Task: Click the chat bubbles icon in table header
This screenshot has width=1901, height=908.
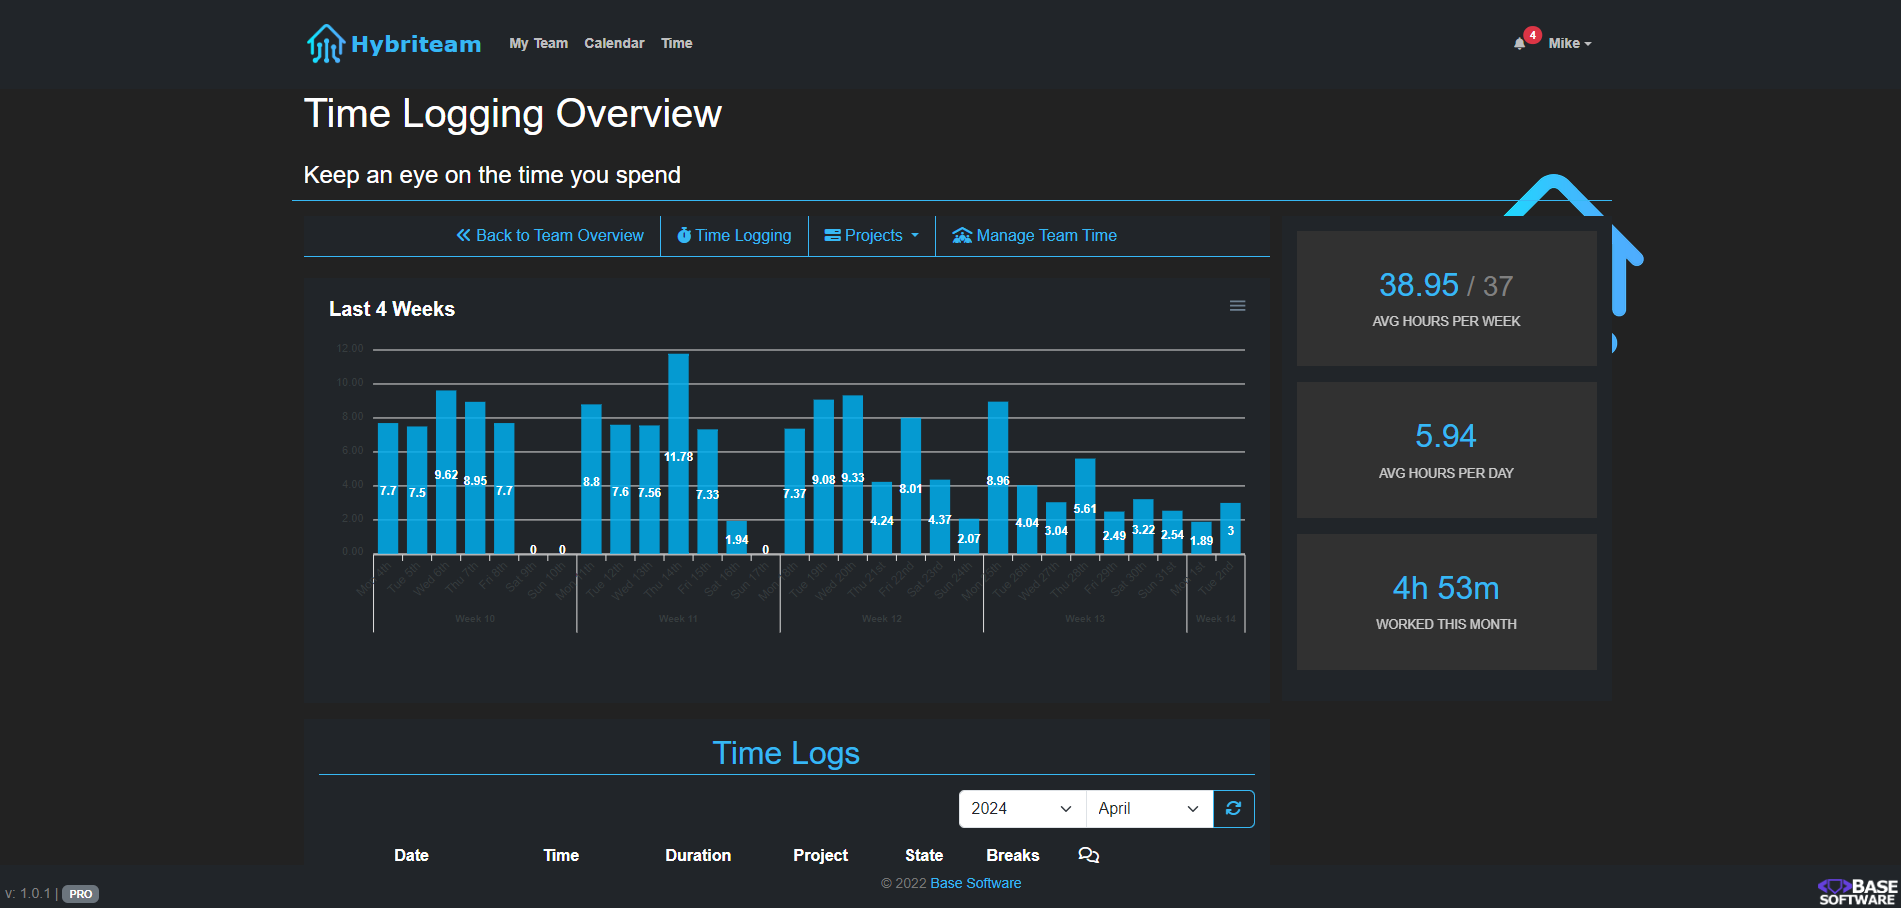Action: (1088, 856)
